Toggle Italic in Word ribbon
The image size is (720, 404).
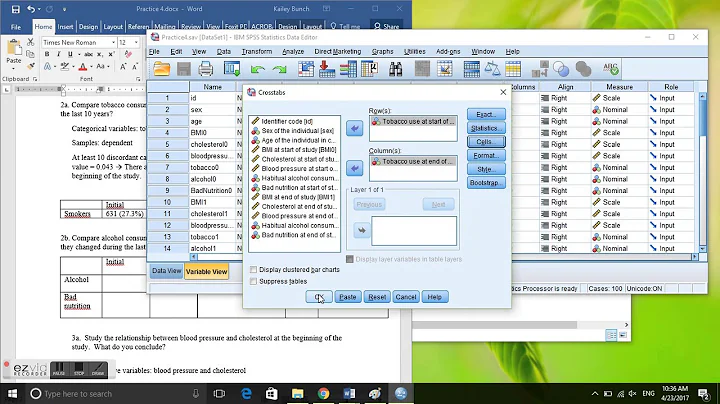coord(58,54)
